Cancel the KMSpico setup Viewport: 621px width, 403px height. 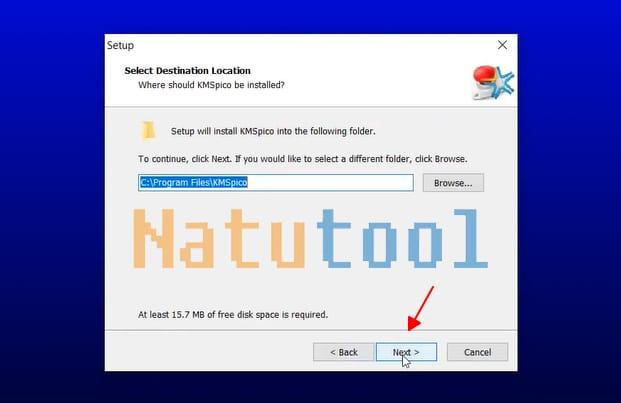pos(477,352)
